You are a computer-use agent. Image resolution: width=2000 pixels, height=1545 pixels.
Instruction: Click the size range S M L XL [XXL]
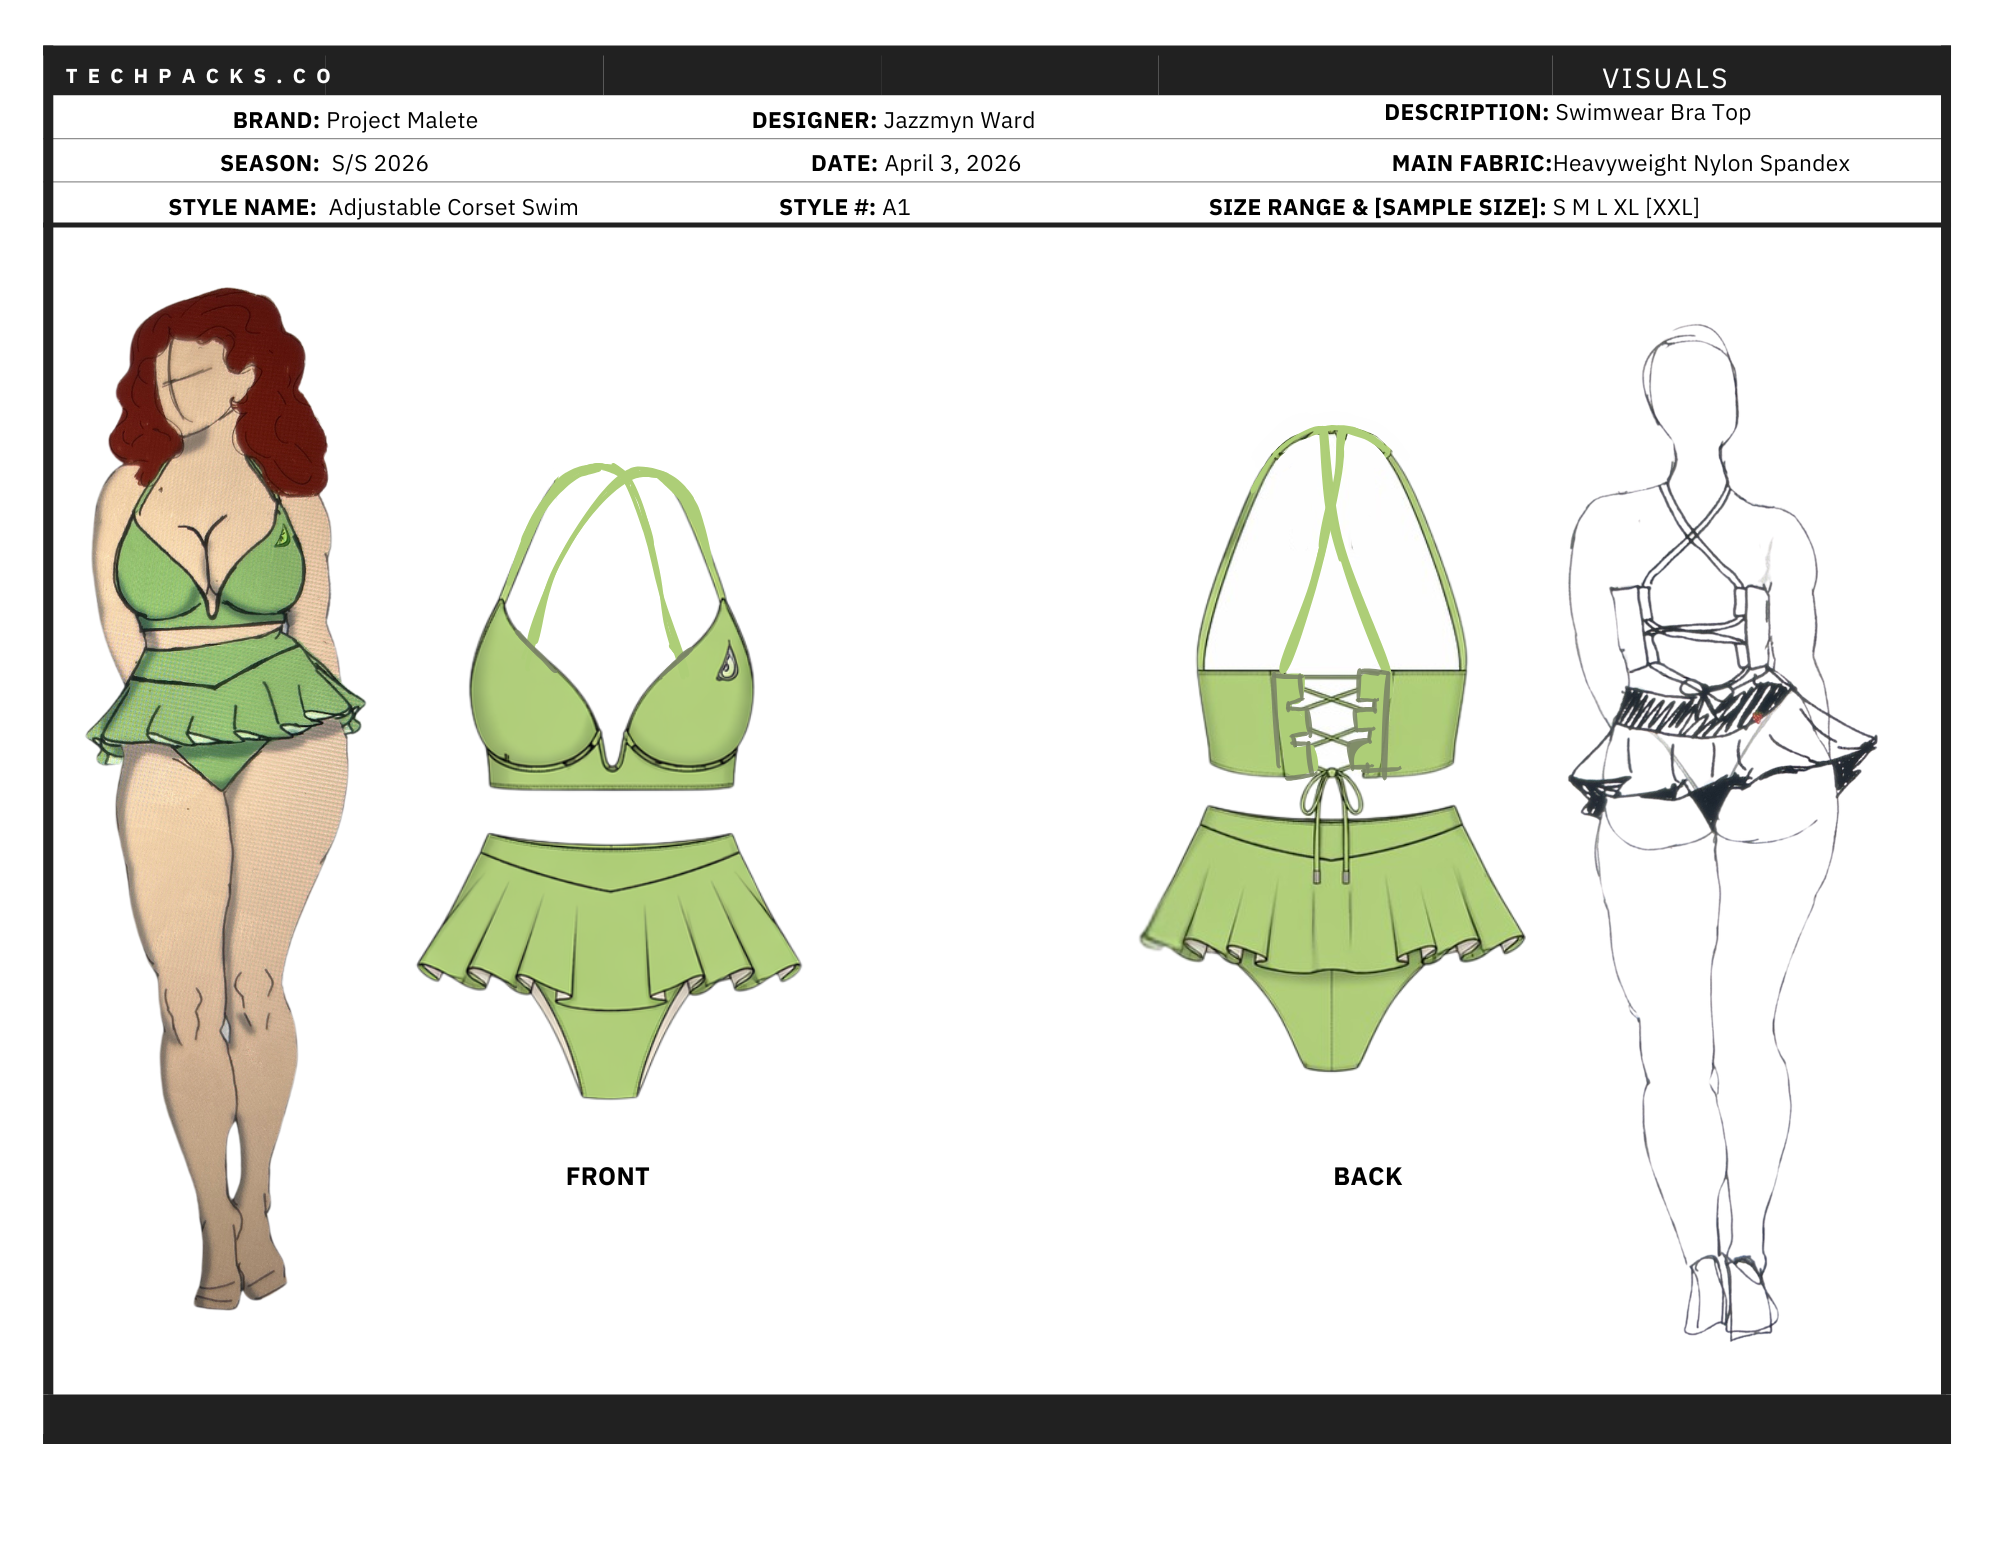pos(1626,207)
